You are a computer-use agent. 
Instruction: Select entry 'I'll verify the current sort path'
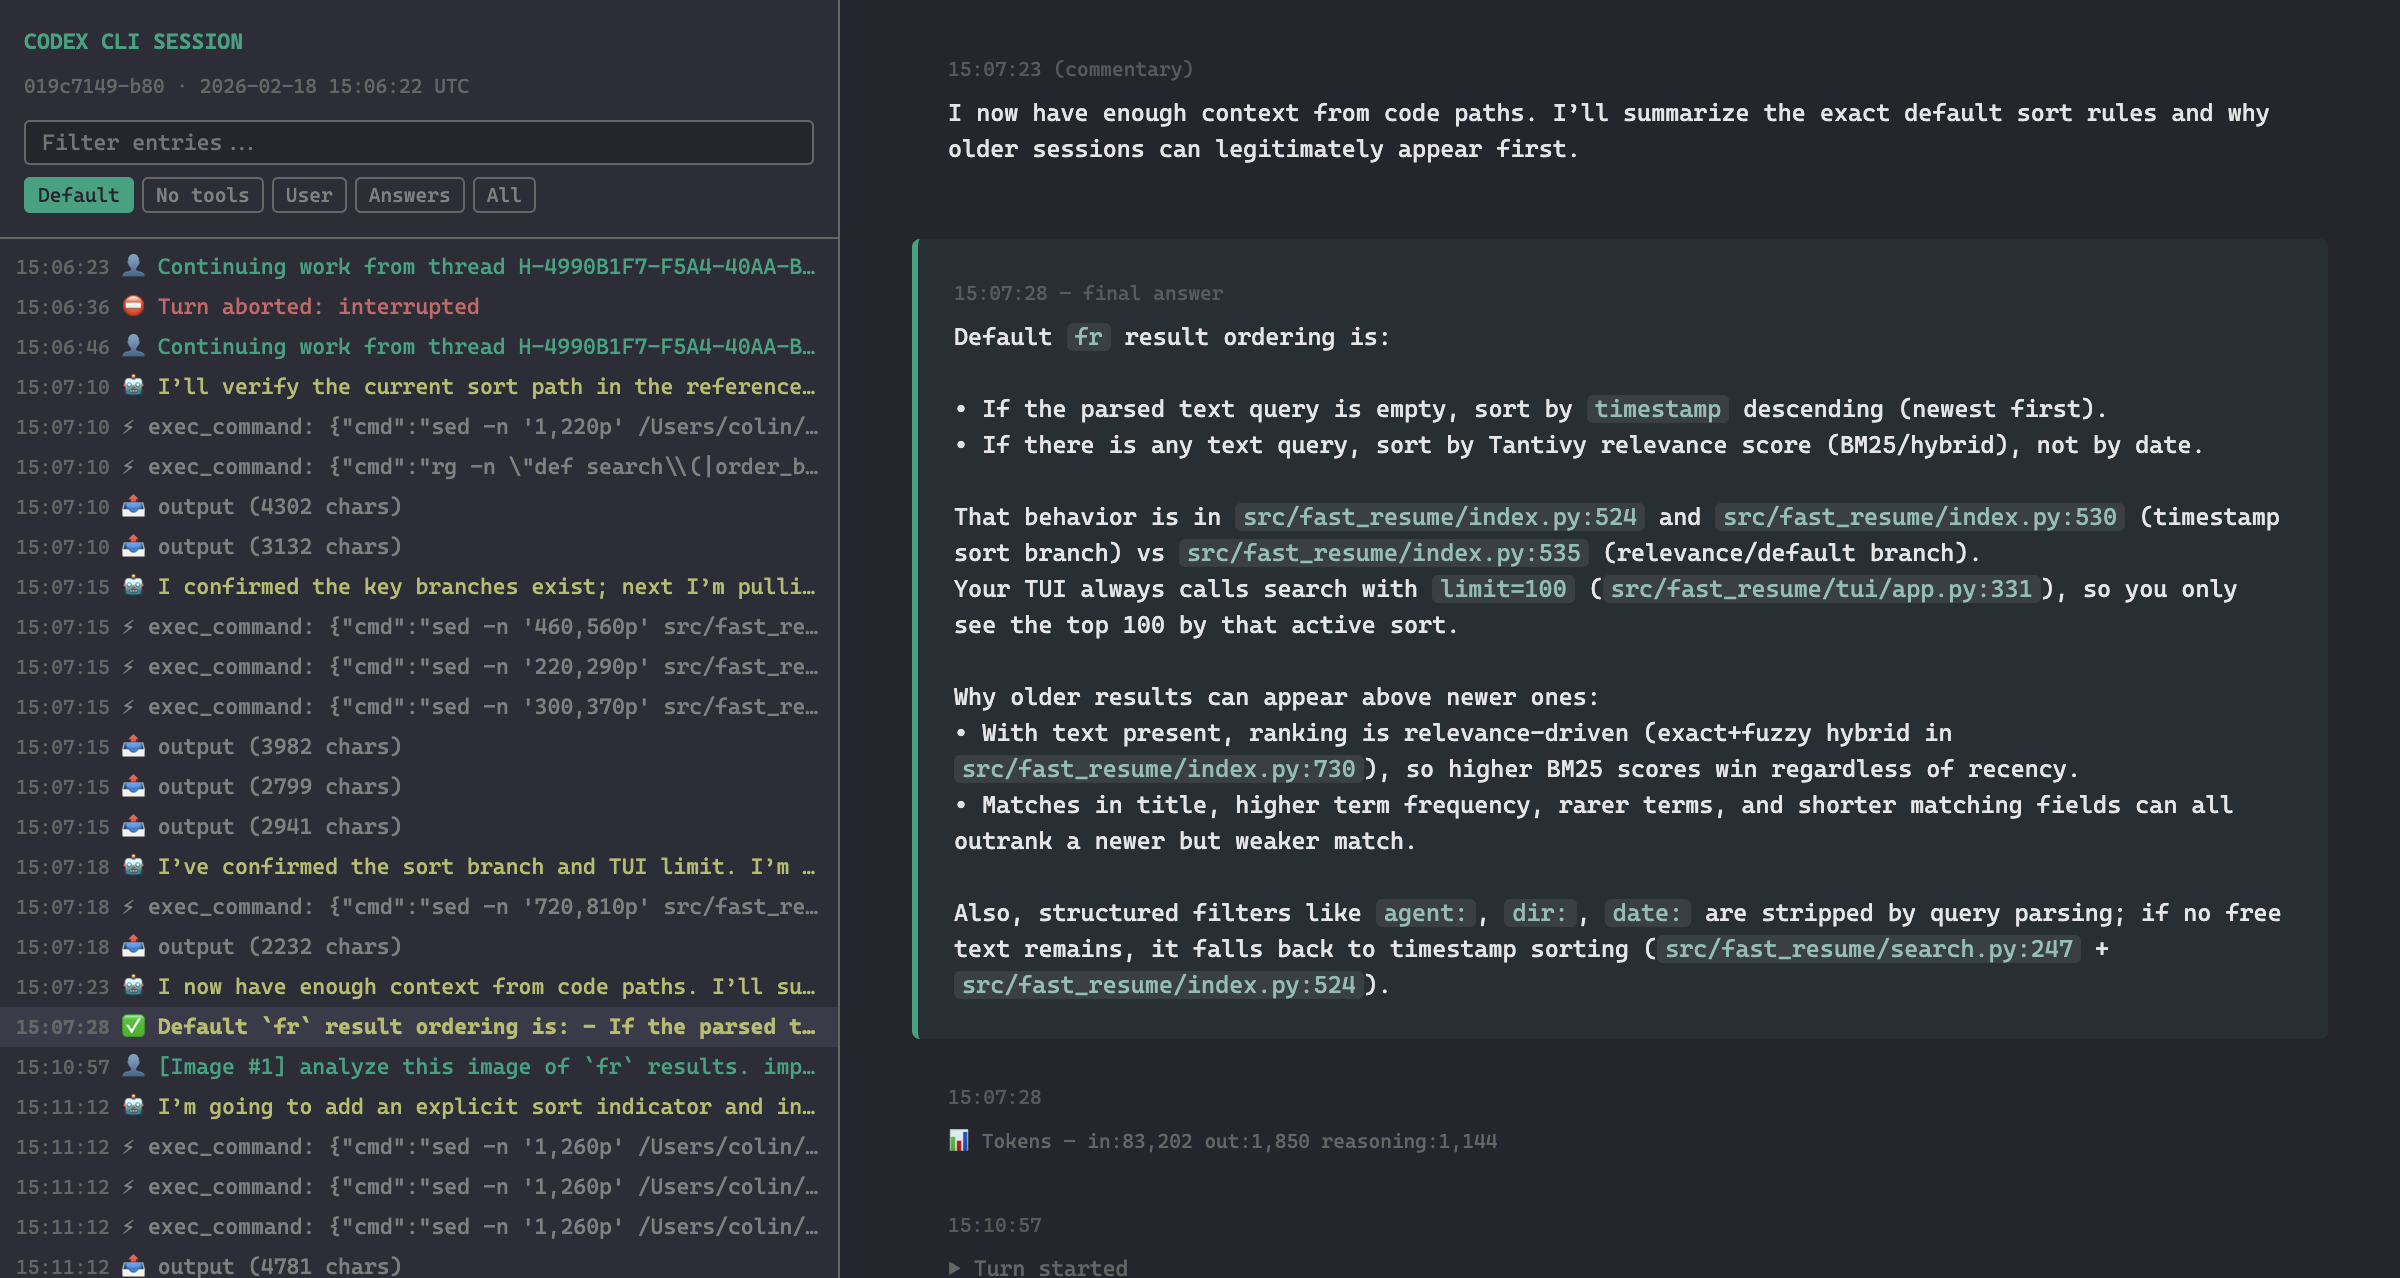pos(419,387)
